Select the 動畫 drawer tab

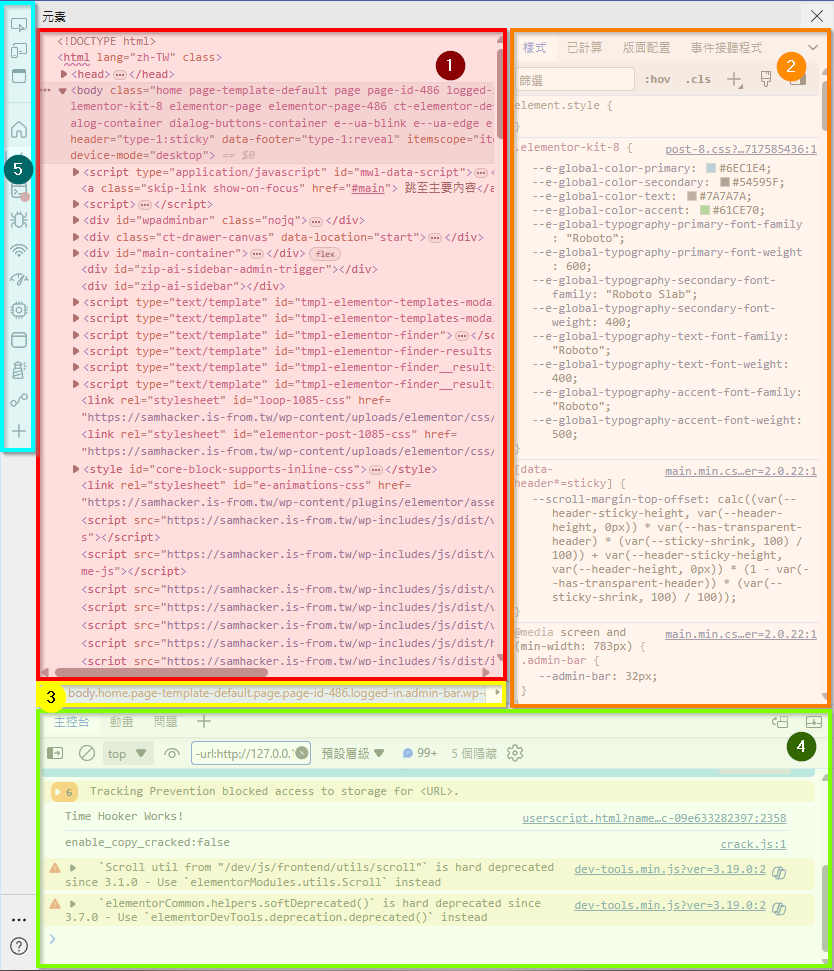121,721
